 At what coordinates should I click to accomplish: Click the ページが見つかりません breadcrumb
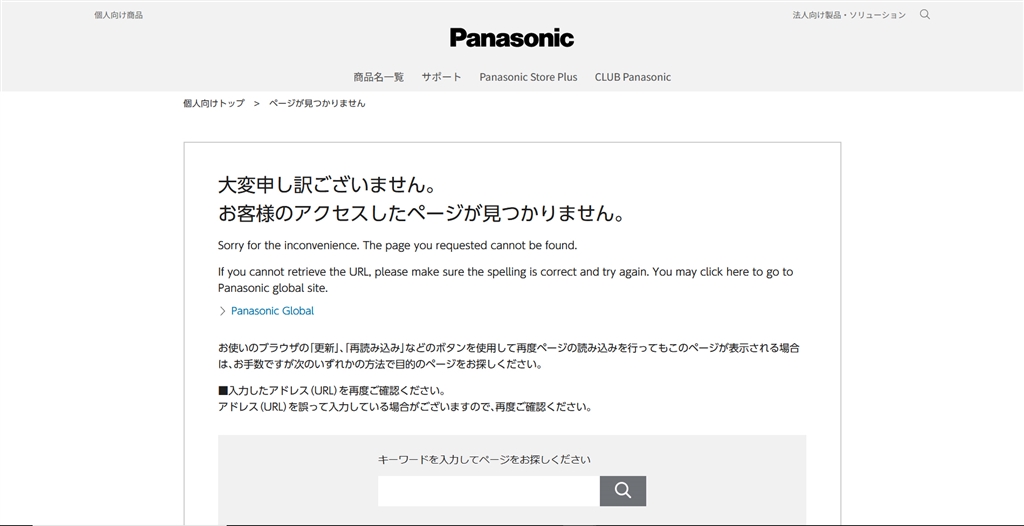tap(317, 104)
